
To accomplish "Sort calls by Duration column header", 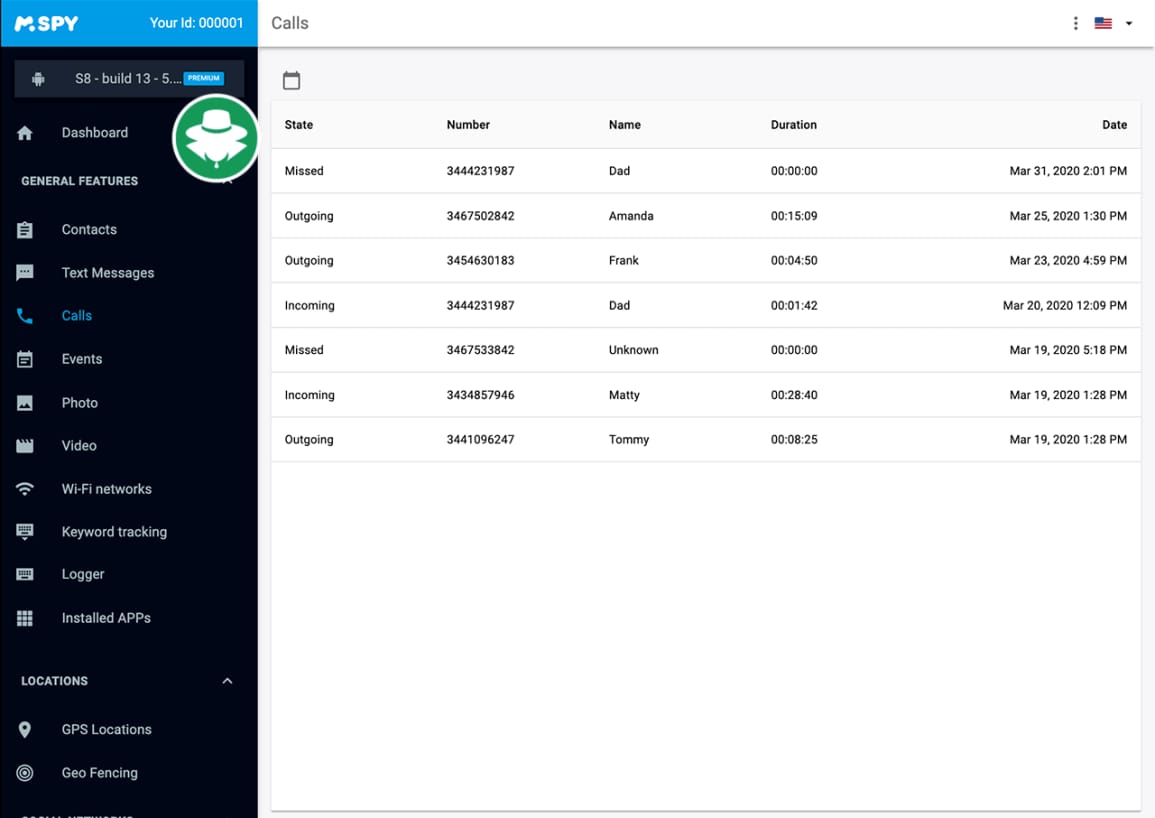I will (793, 125).
